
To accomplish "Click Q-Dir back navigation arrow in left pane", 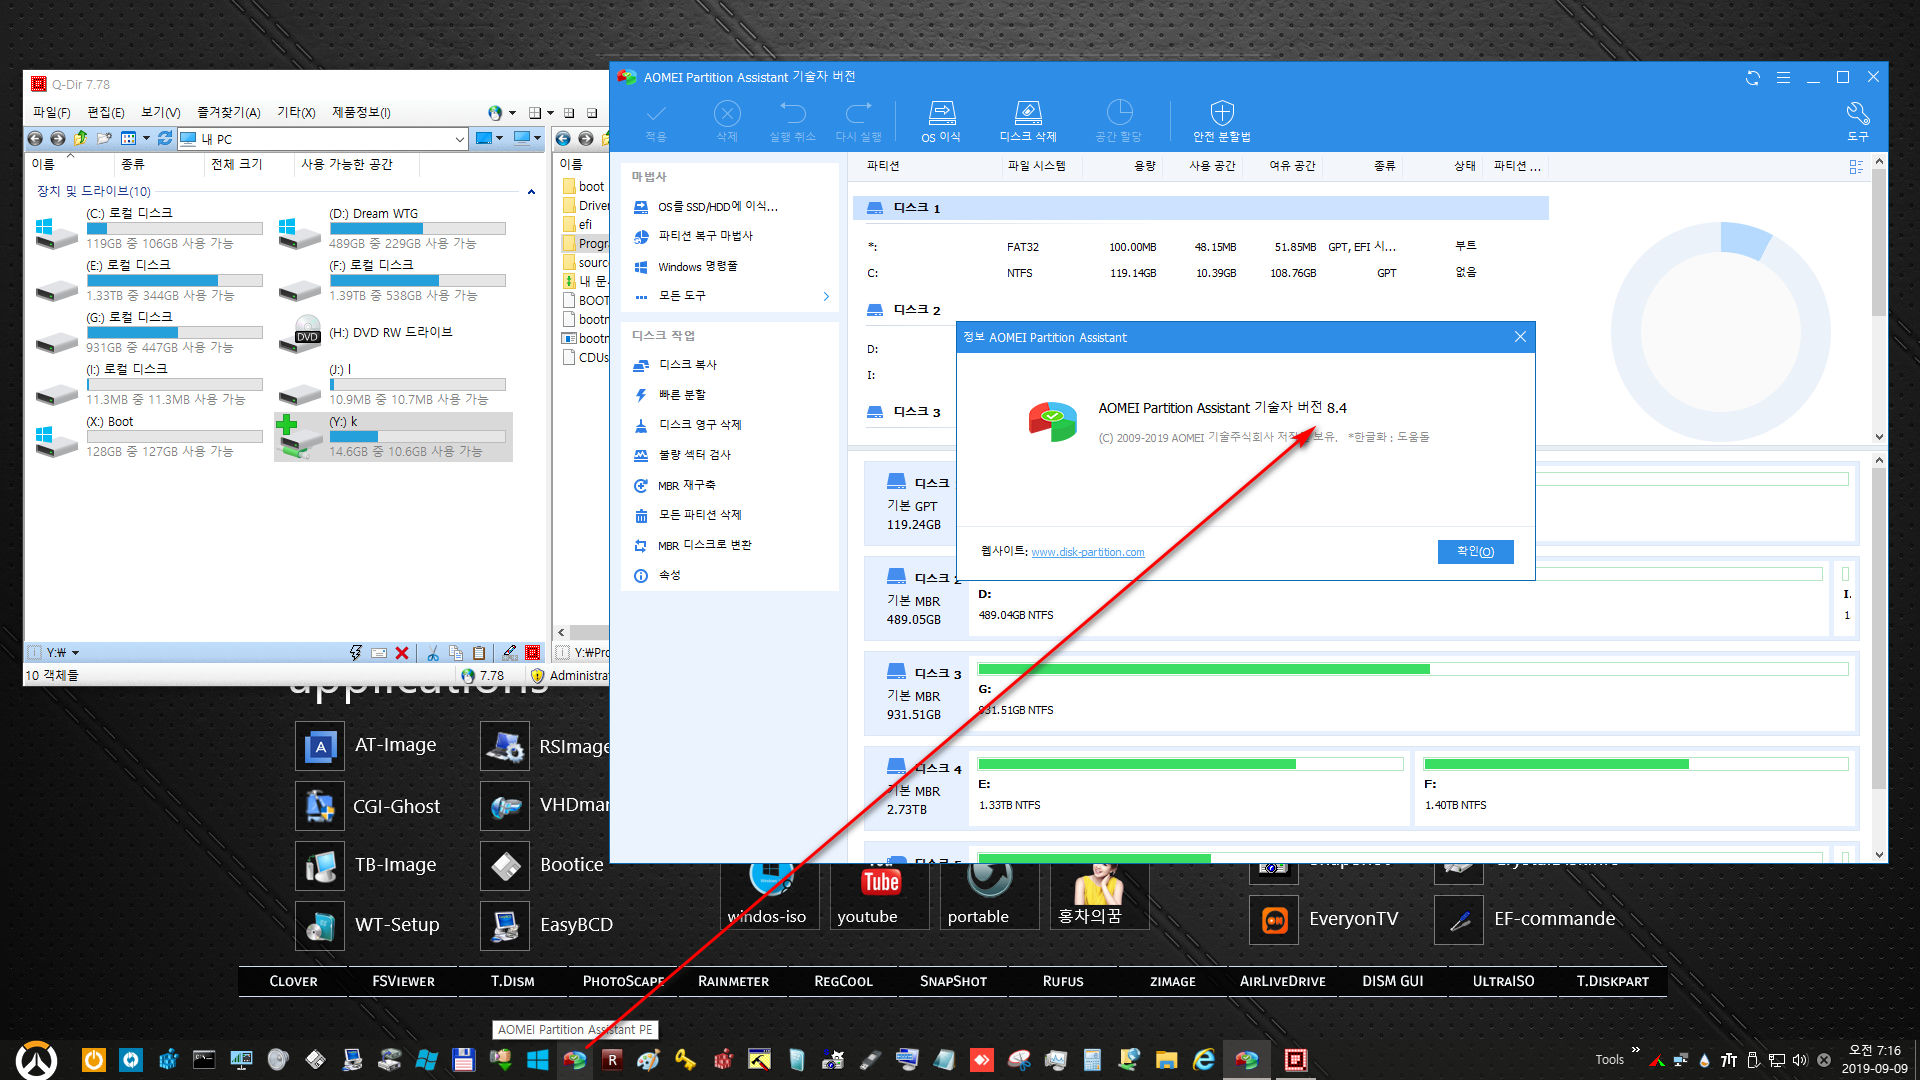I will click(x=35, y=139).
